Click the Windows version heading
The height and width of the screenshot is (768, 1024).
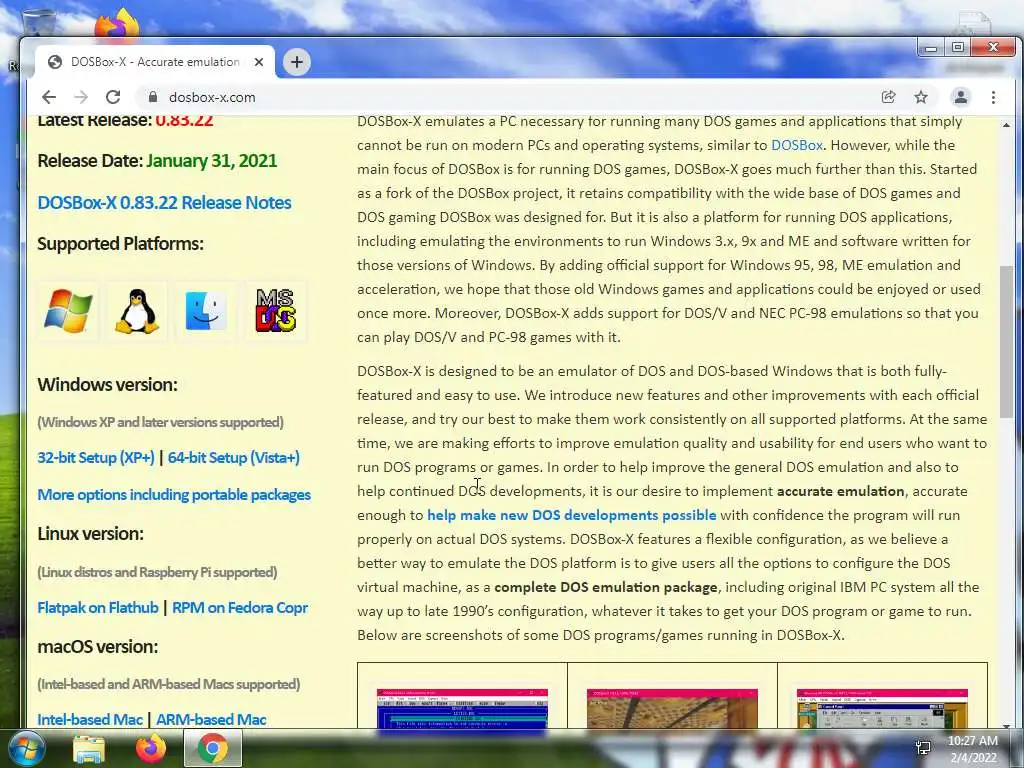107,385
